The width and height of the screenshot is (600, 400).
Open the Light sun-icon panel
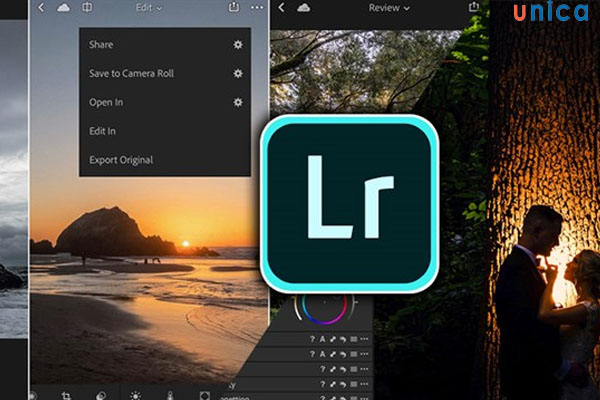[135, 395]
